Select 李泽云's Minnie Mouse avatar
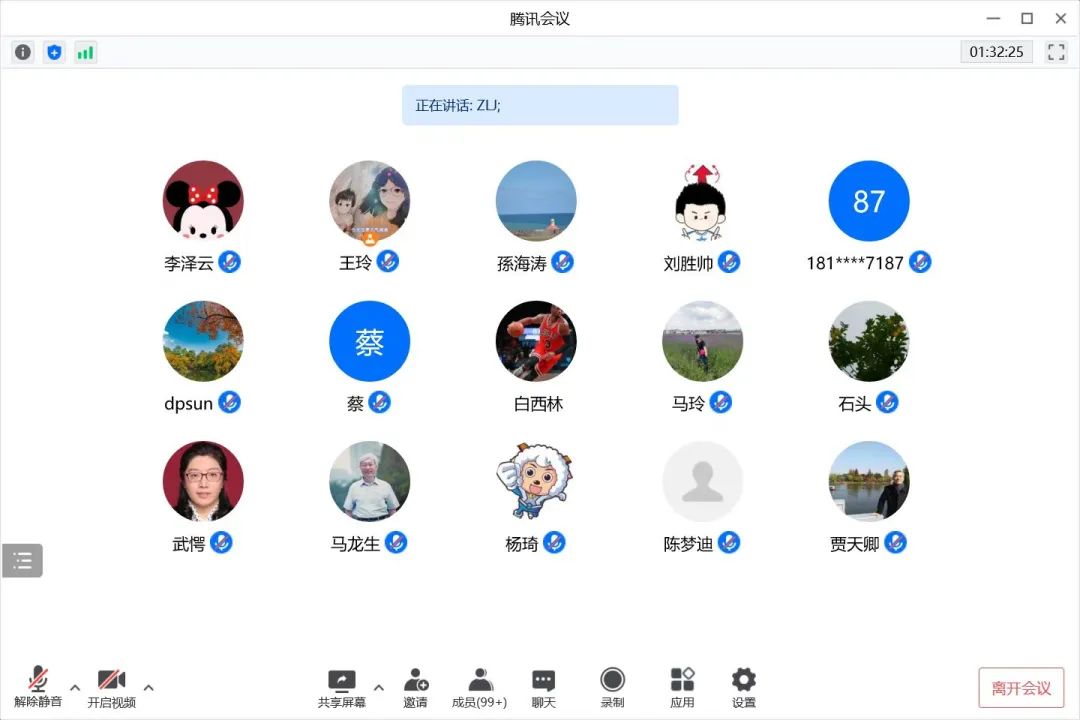Image resolution: width=1080 pixels, height=720 pixels. pyautogui.click(x=203, y=200)
